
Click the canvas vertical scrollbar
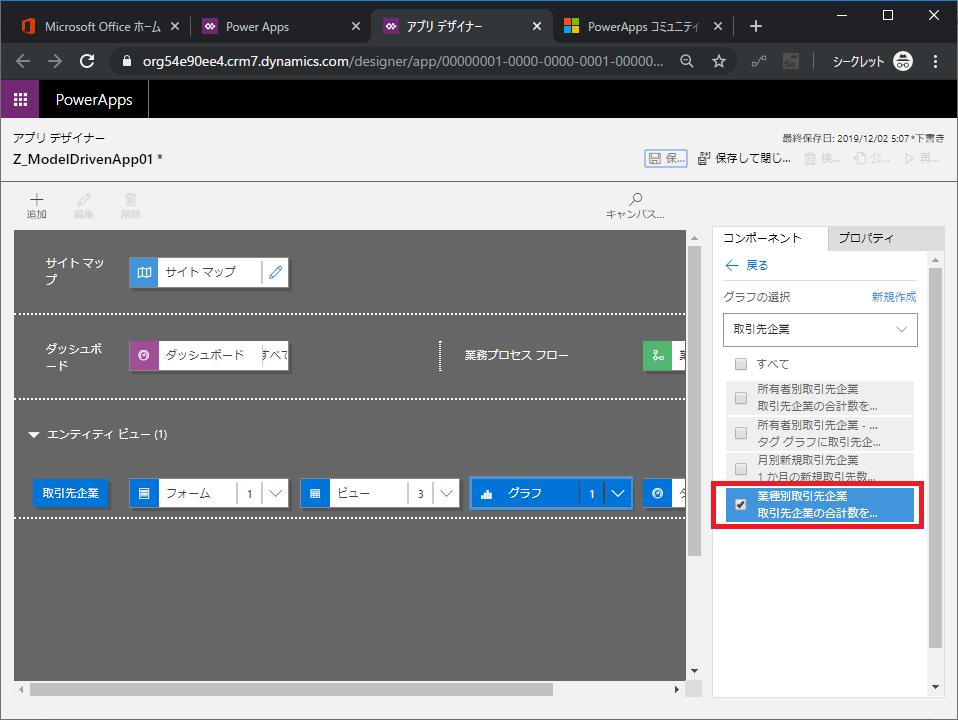click(694, 401)
